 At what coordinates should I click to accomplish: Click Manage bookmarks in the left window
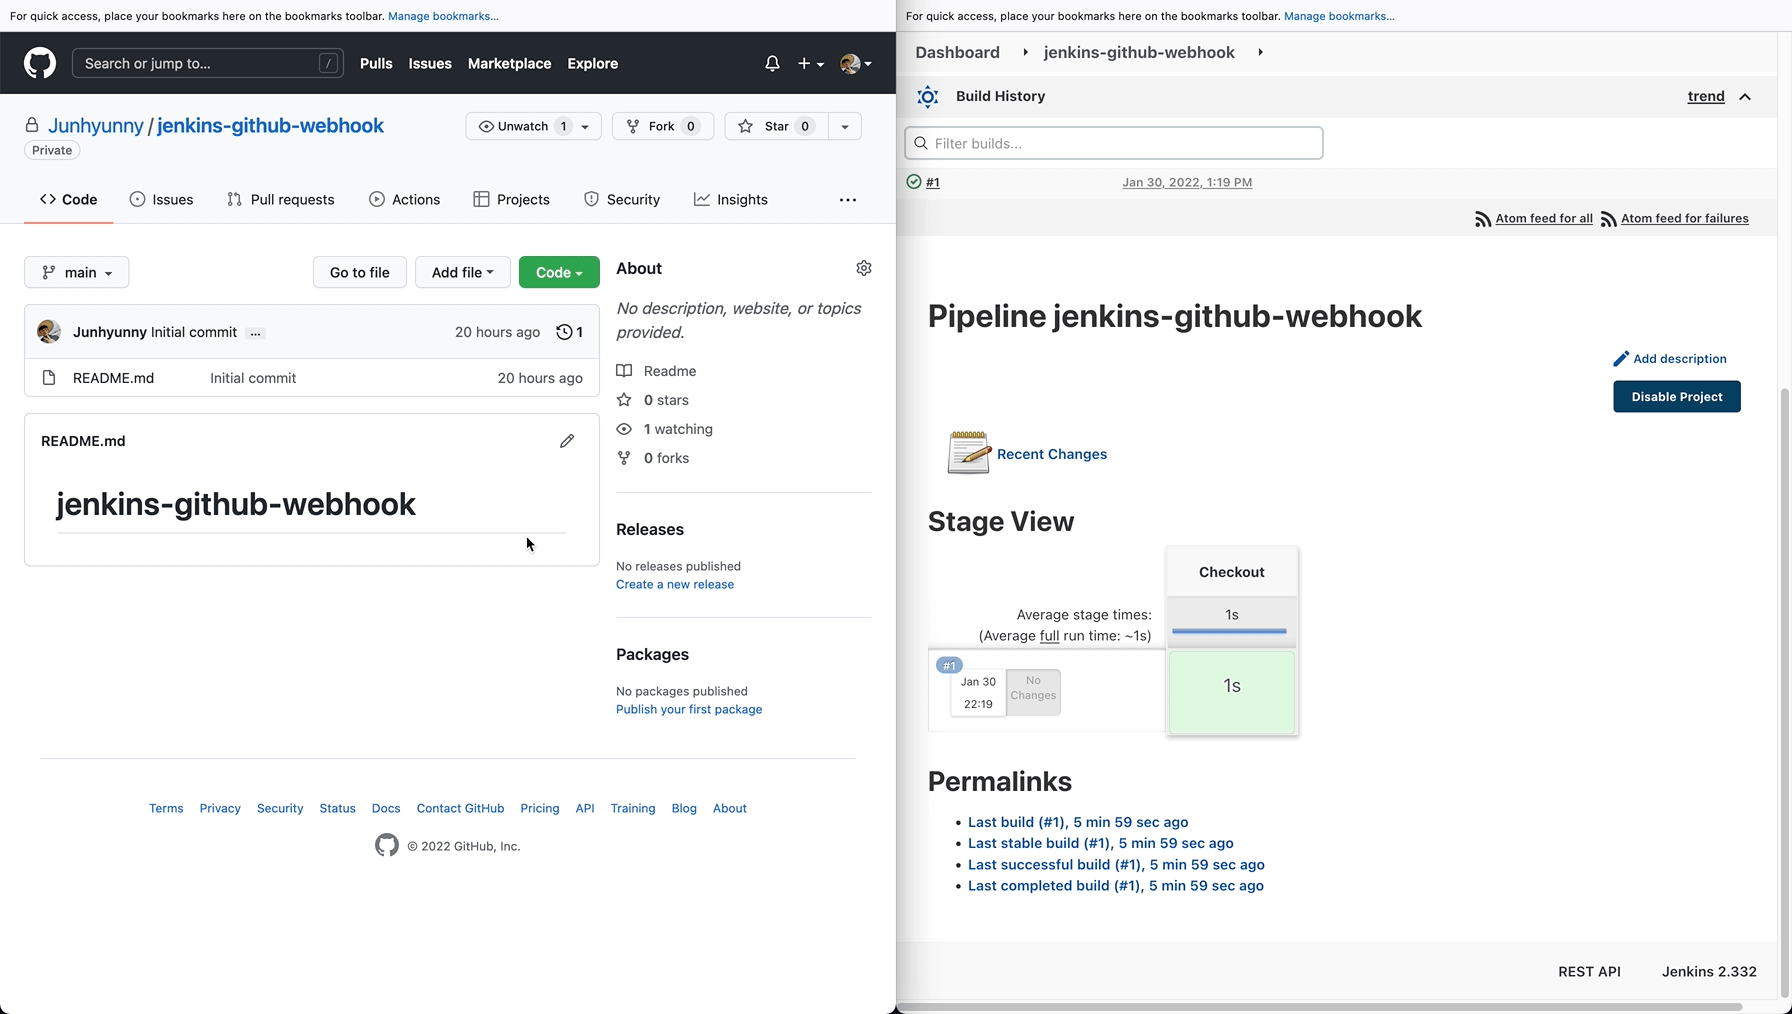tap(443, 16)
